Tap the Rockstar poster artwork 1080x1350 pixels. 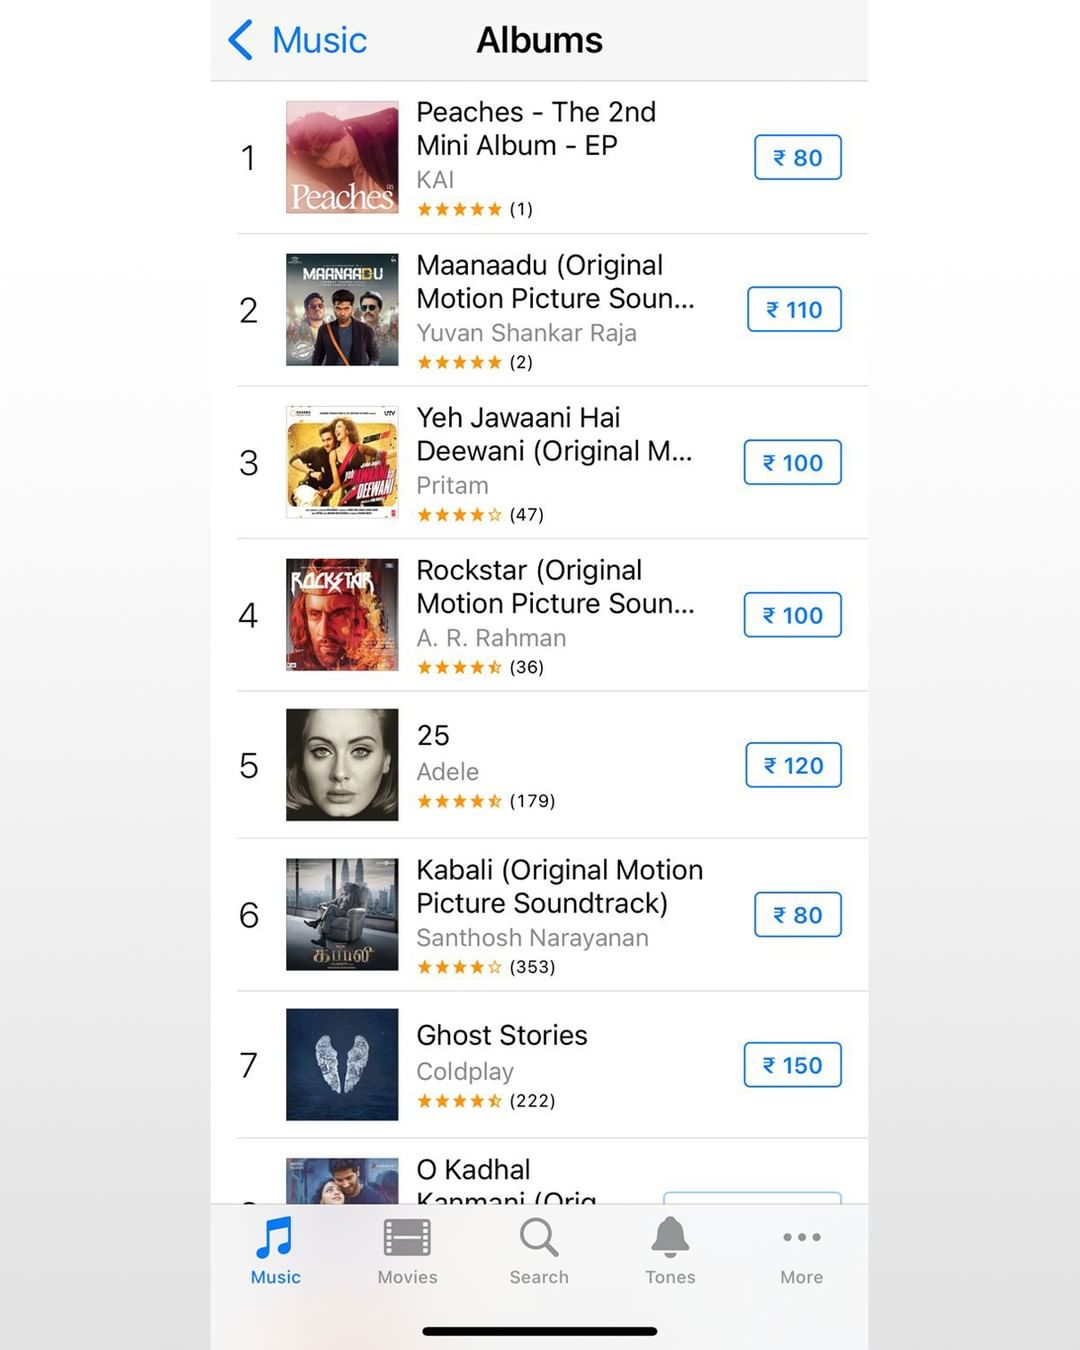342,614
